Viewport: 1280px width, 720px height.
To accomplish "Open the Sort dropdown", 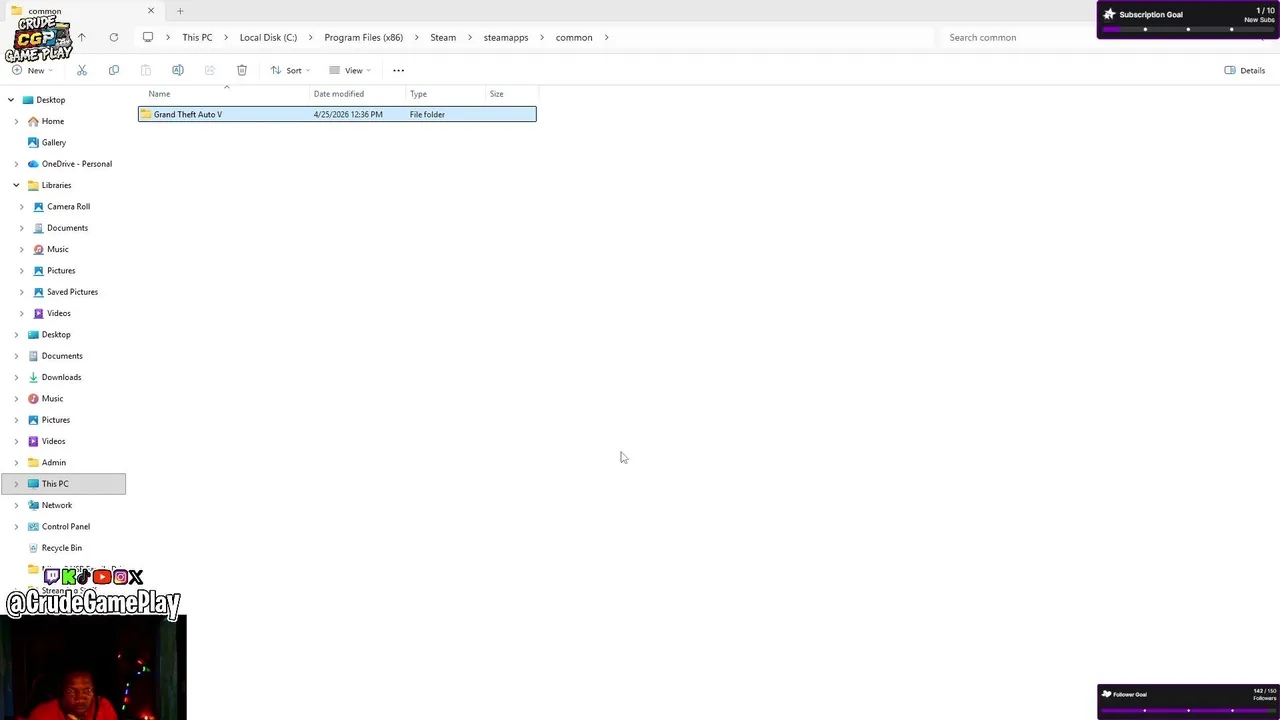I will pos(290,70).
